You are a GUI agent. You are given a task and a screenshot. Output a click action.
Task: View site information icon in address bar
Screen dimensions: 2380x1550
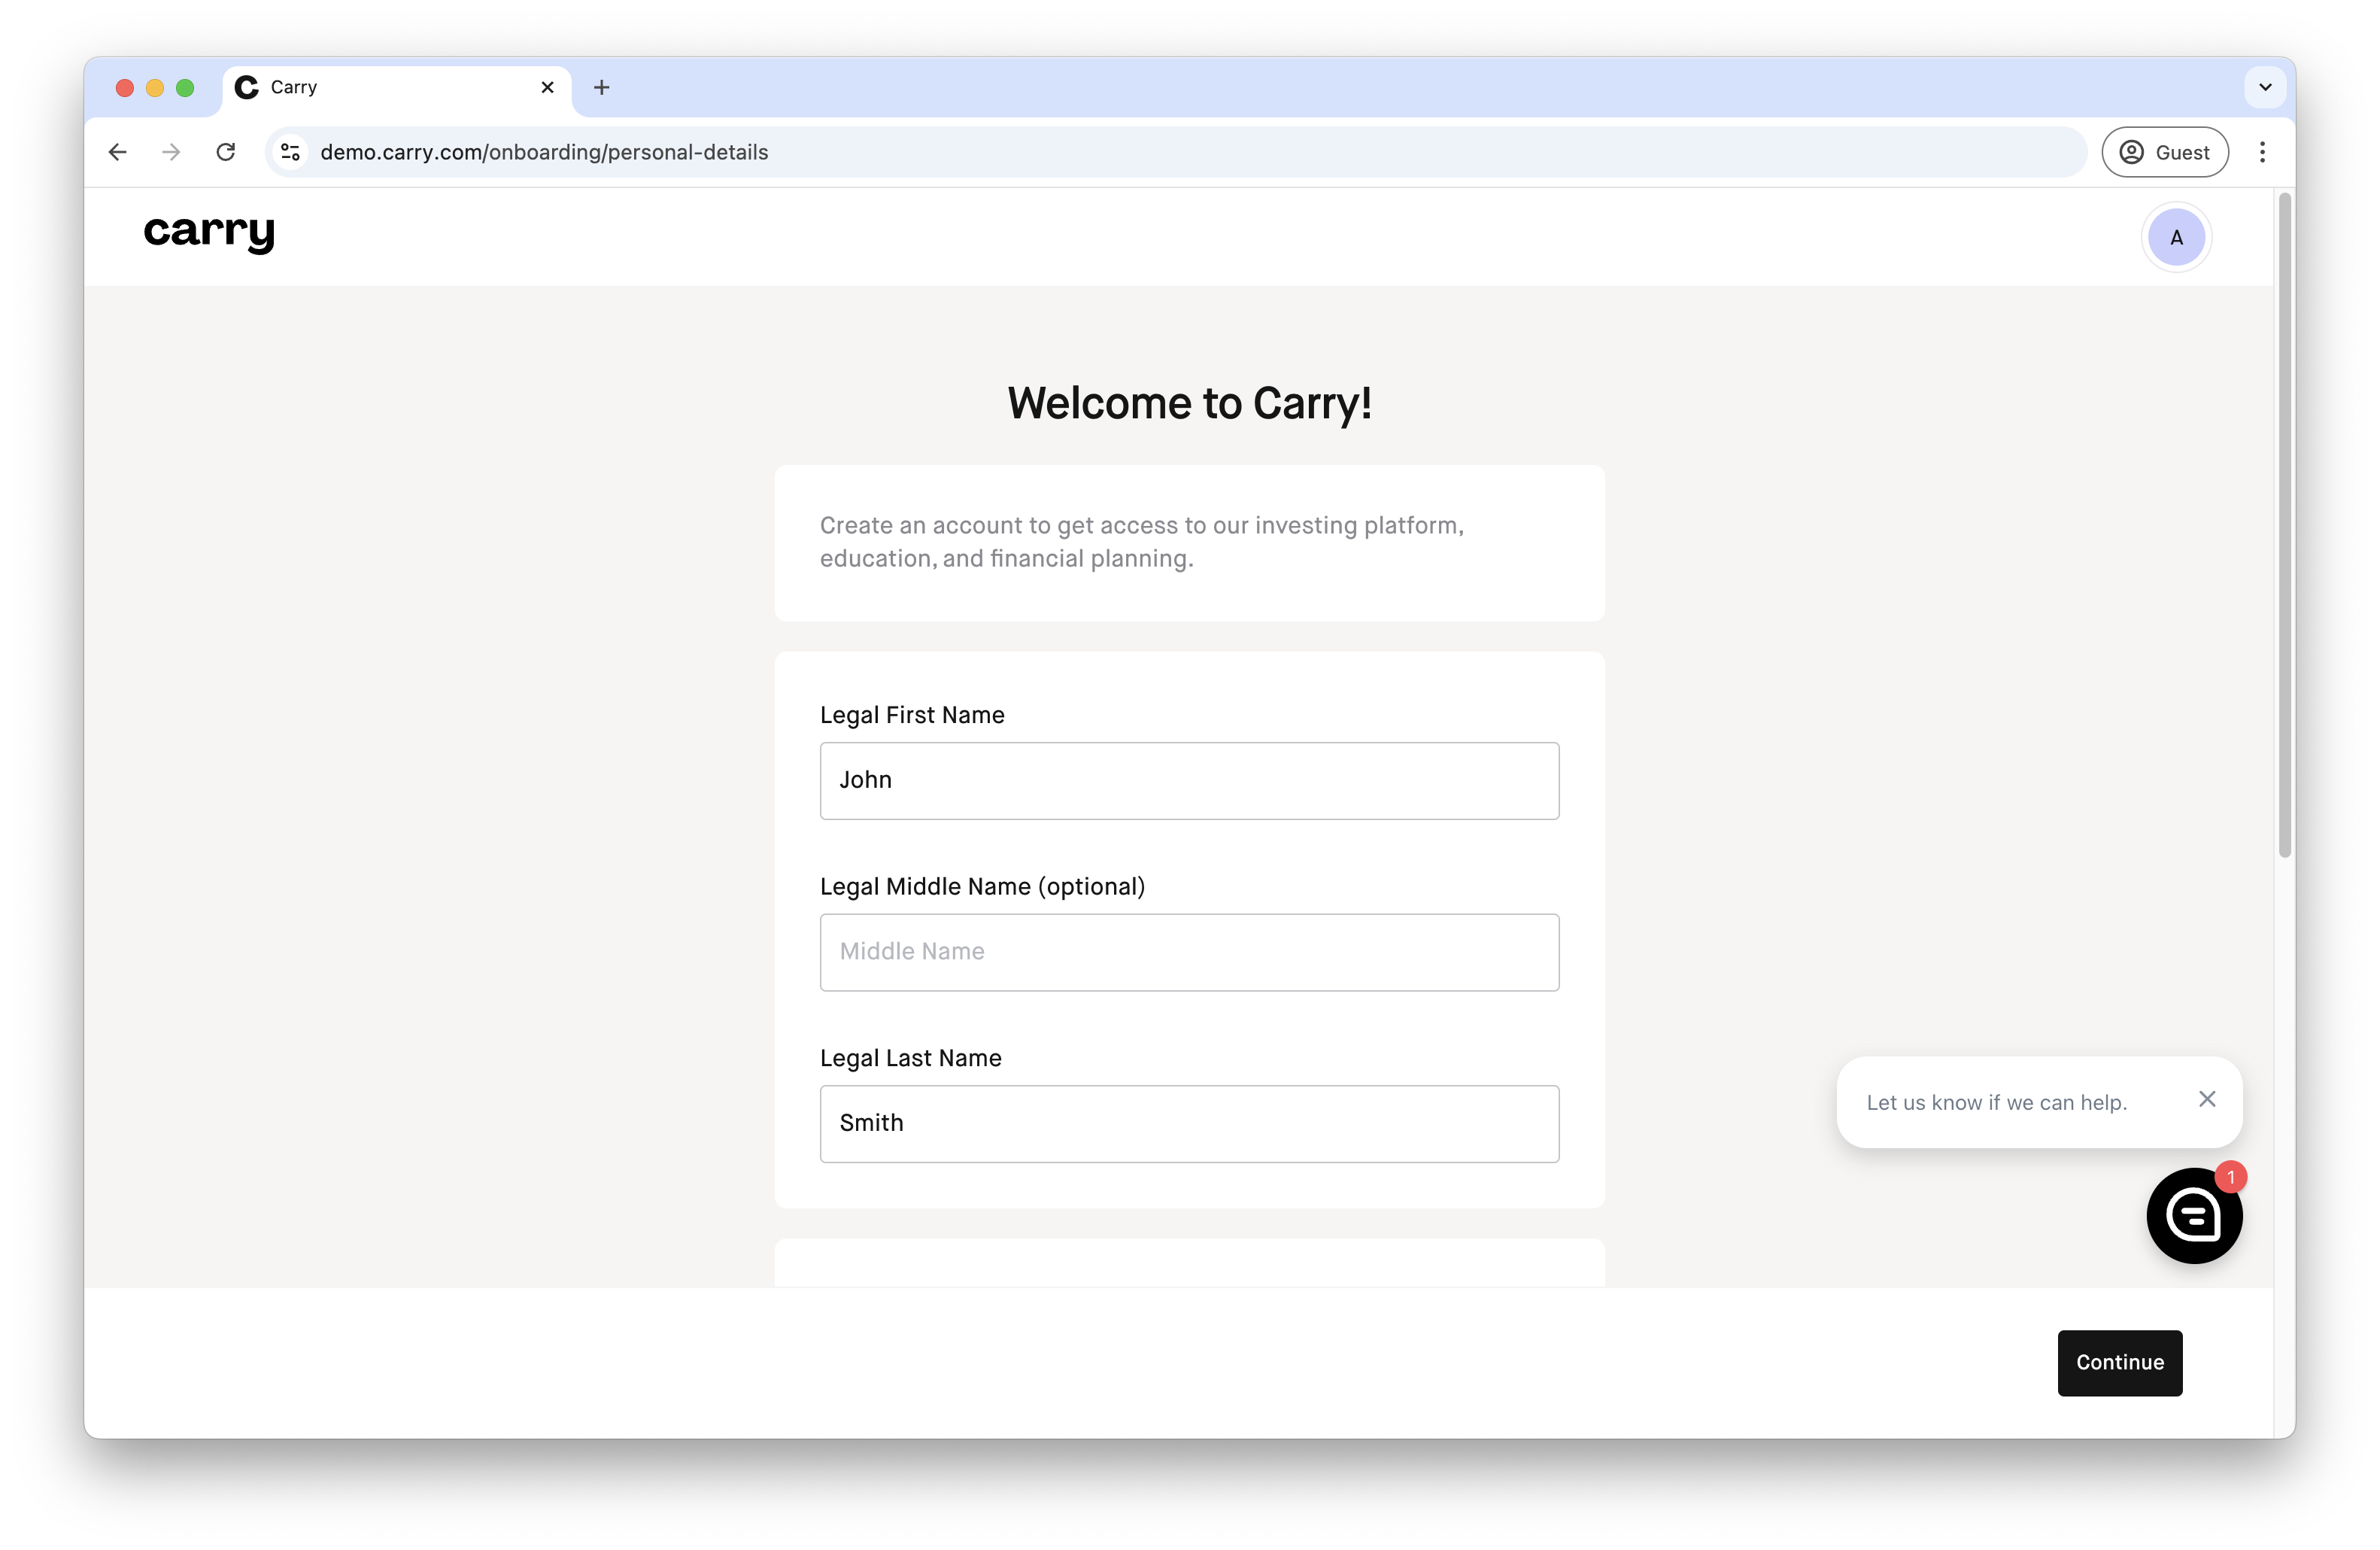click(x=291, y=152)
